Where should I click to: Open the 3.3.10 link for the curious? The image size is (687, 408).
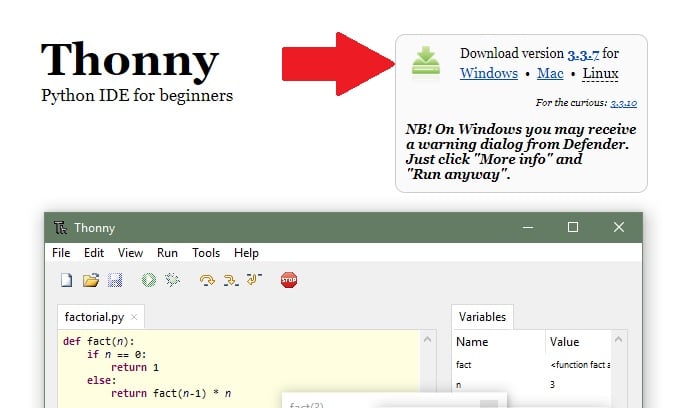coord(623,103)
